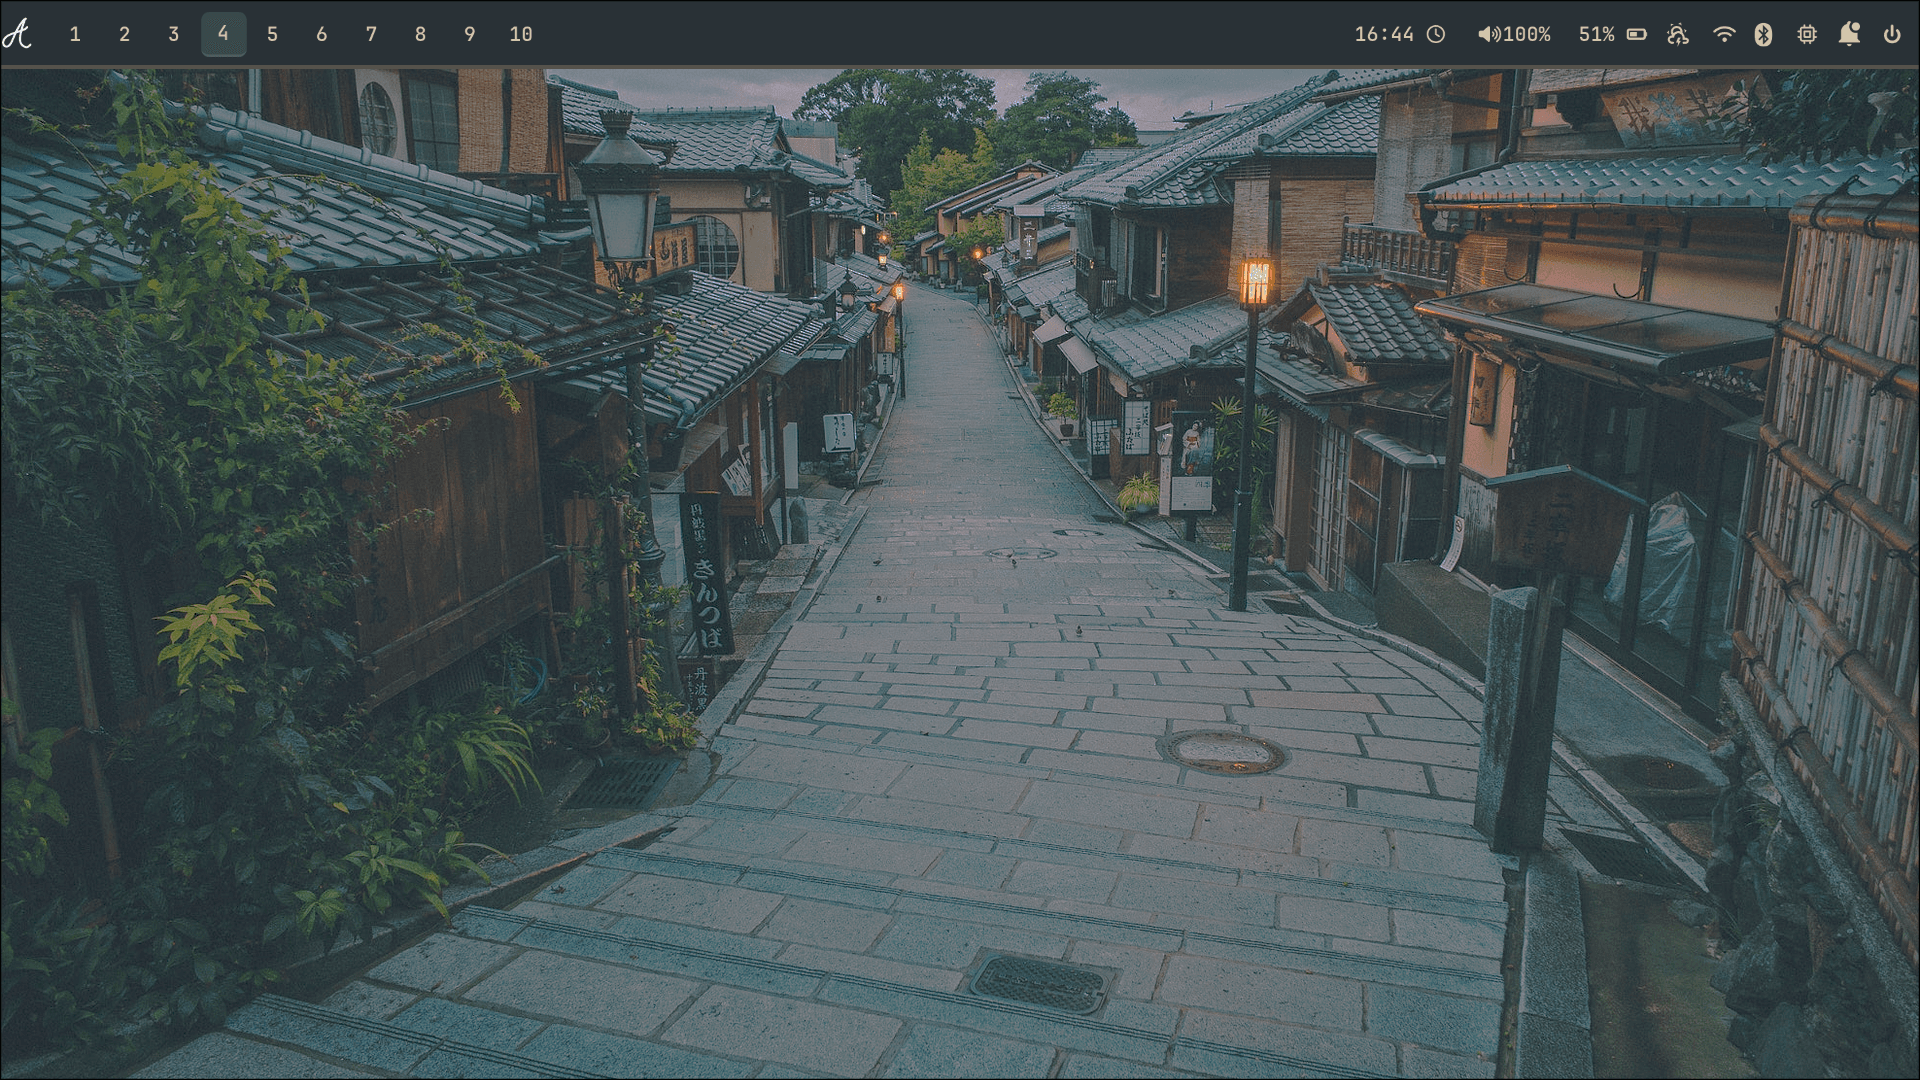Click the battery icon
This screenshot has height=1080, width=1920.
tap(1636, 34)
